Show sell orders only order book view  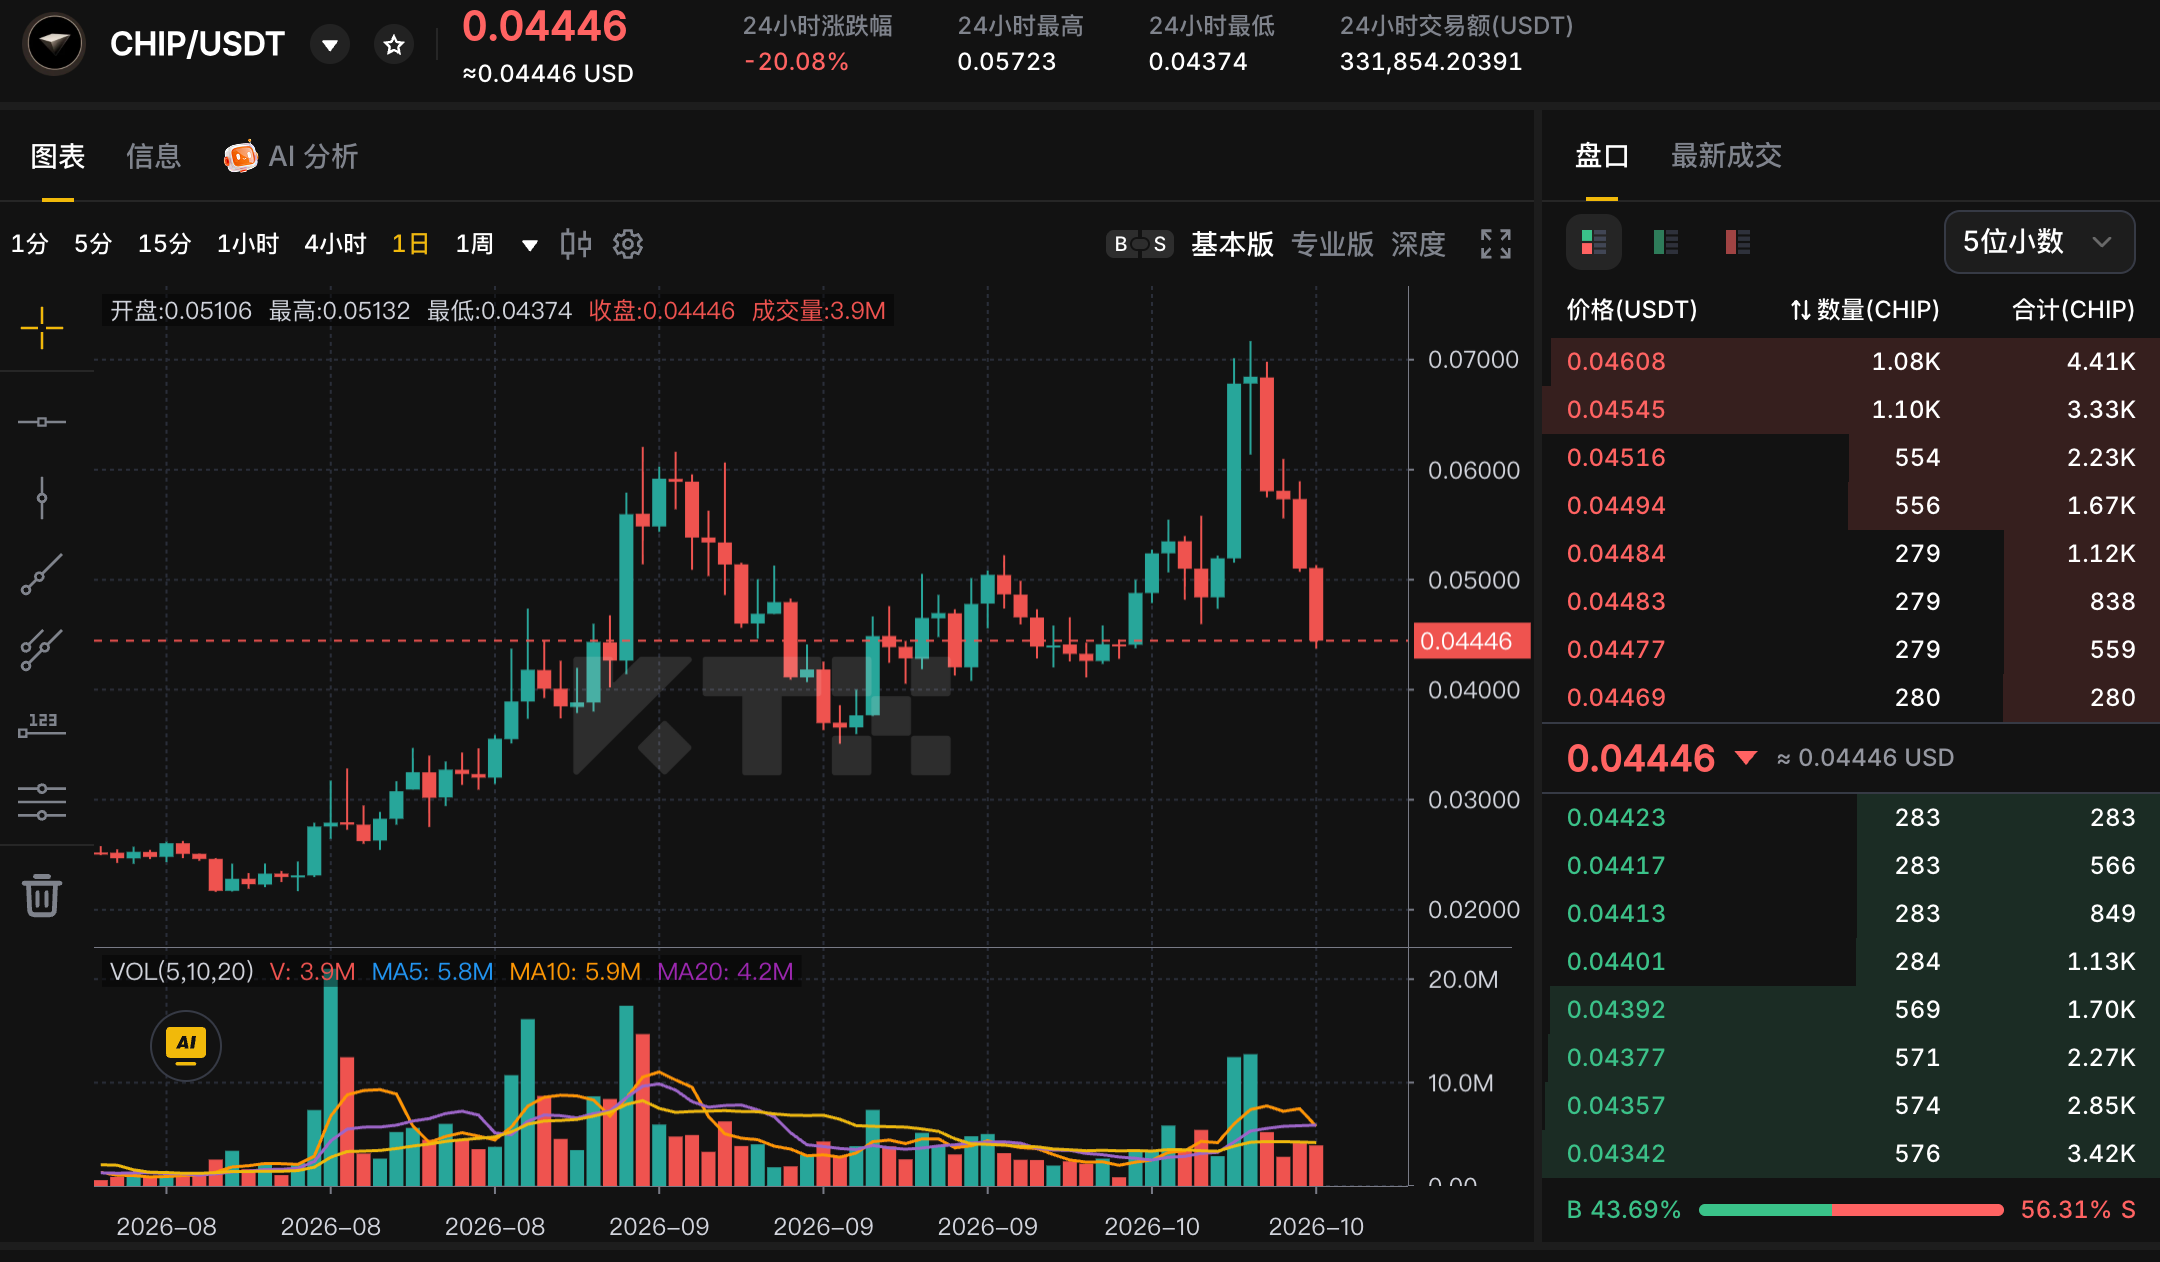point(1738,242)
